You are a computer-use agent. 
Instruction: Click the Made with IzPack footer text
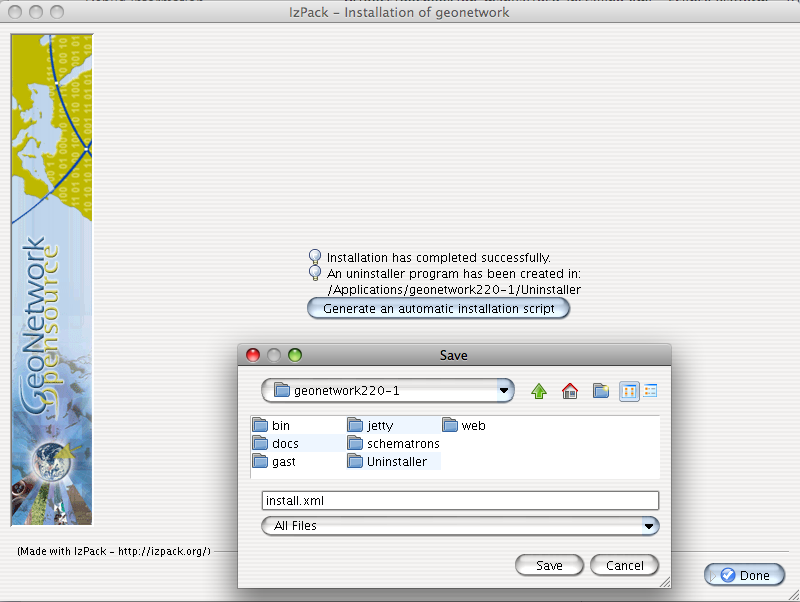tap(114, 551)
